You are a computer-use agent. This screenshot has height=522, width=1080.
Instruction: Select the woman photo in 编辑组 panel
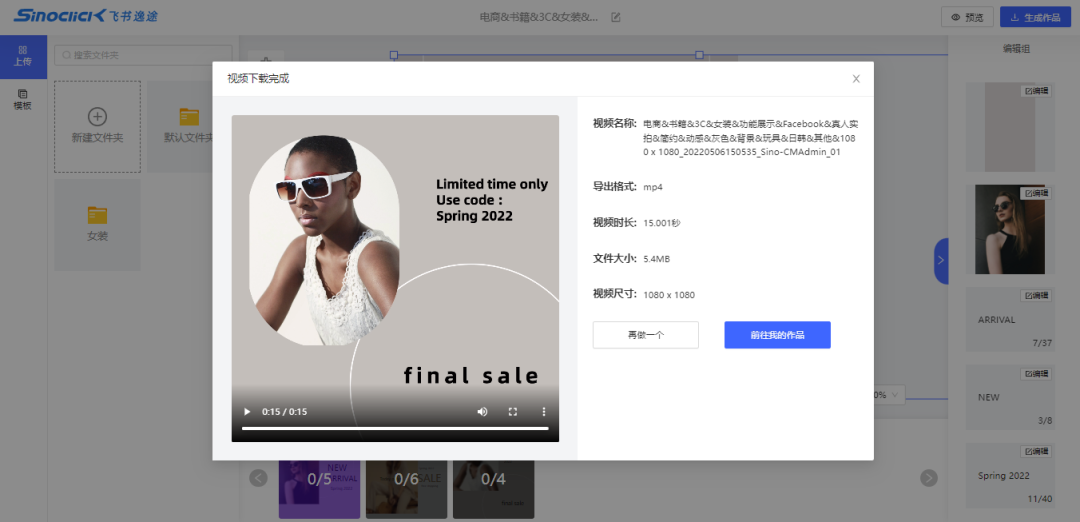coord(1010,229)
